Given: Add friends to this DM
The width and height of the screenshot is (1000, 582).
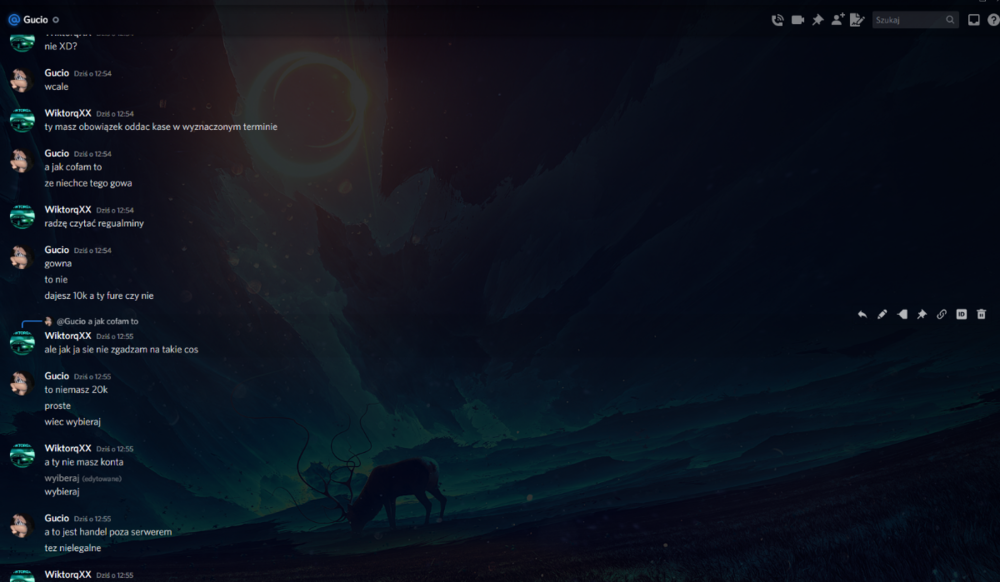Looking at the screenshot, I should click(x=837, y=20).
